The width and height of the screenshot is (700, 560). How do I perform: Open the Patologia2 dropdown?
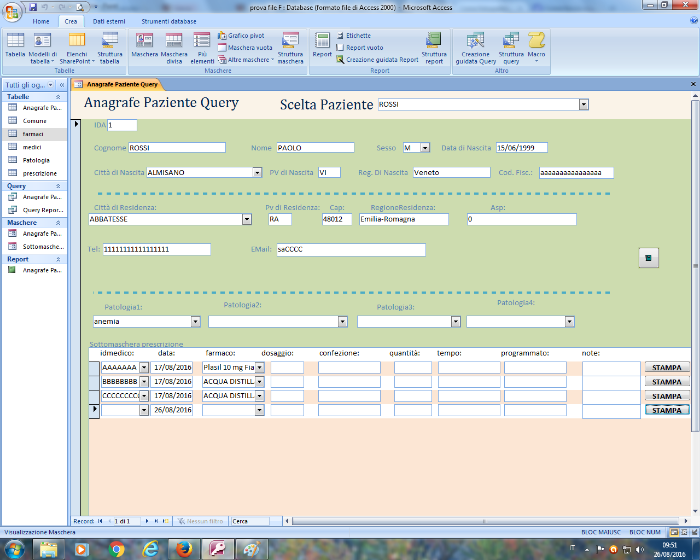pyautogui.click(x=342, y=322)
